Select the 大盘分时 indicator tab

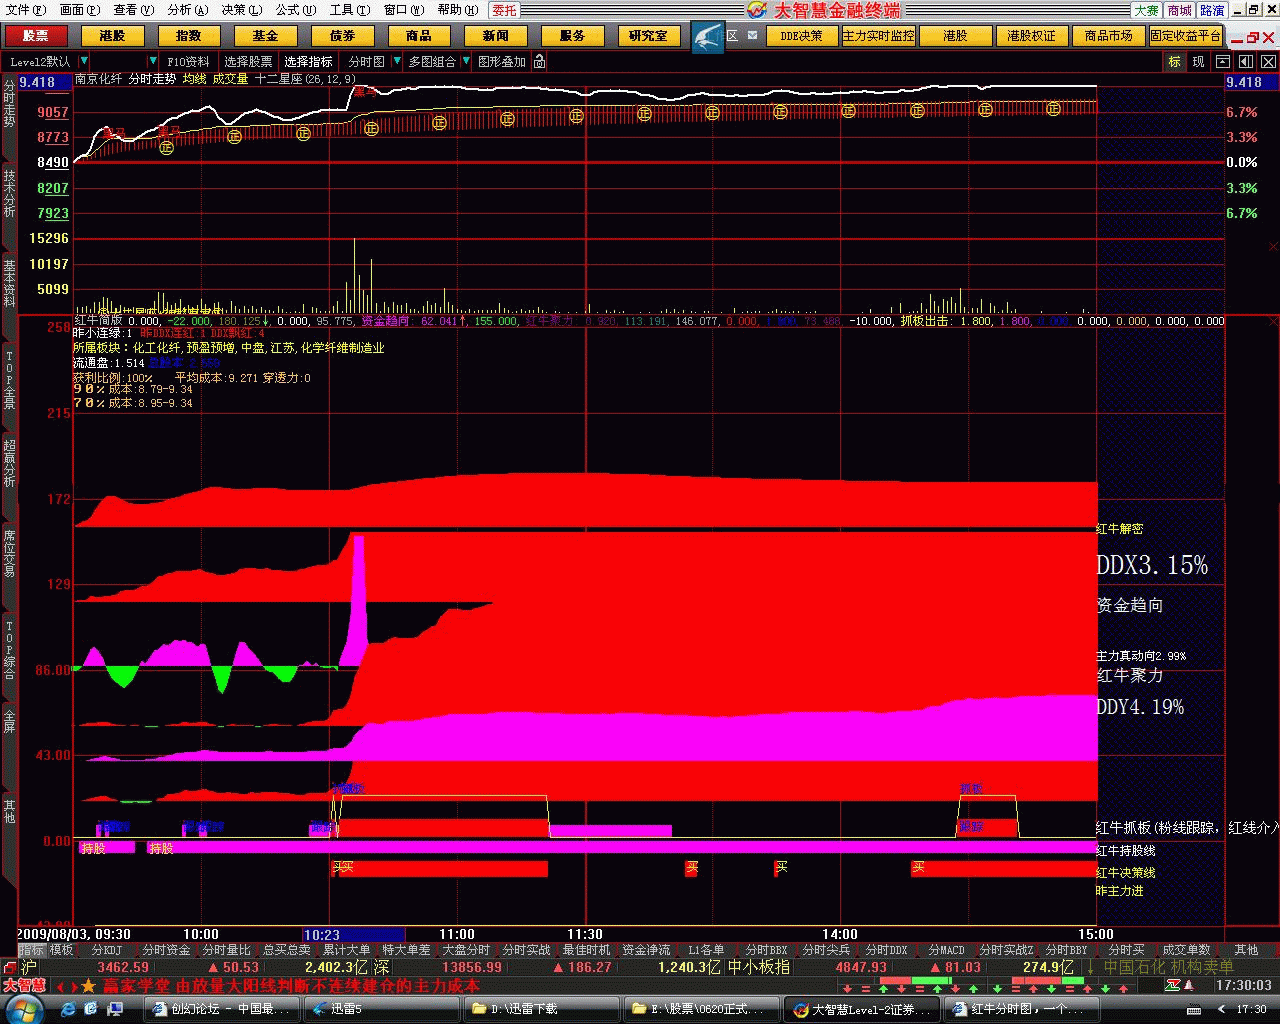466,950
